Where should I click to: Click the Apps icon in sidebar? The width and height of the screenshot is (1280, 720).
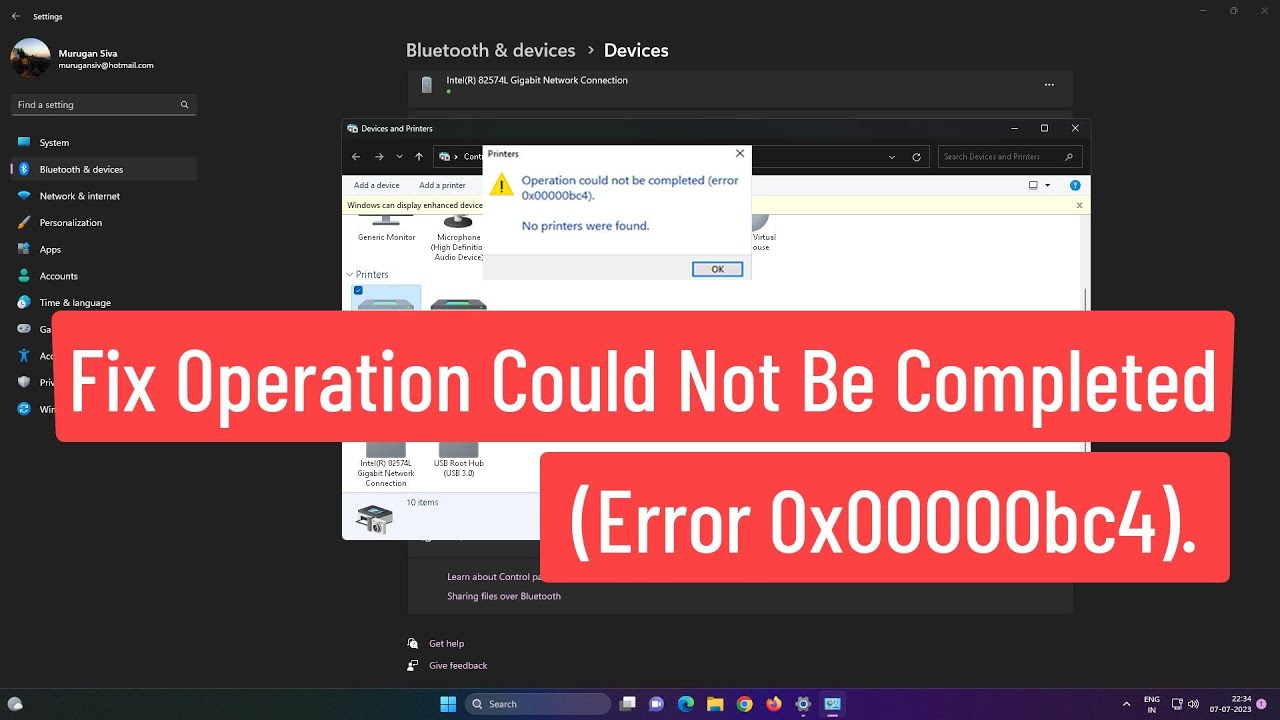click(x=24, y=249)
